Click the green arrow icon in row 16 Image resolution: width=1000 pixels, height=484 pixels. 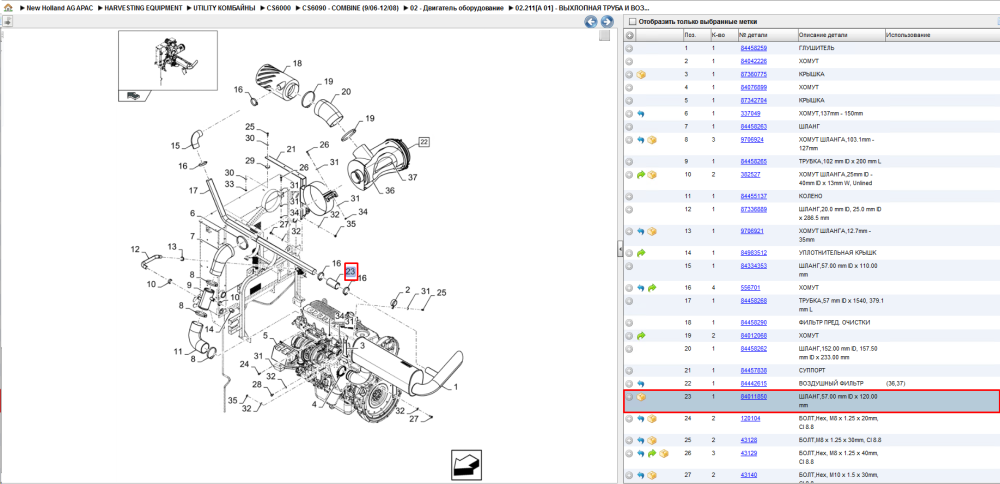tap(652, 288)
